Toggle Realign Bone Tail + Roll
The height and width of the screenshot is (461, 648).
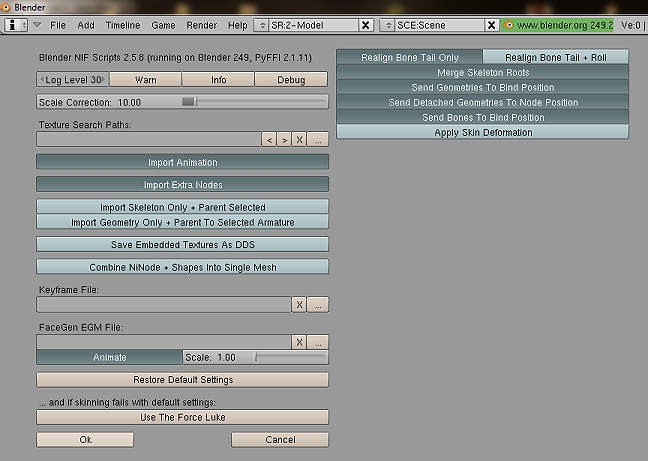(x=556, y=57)
